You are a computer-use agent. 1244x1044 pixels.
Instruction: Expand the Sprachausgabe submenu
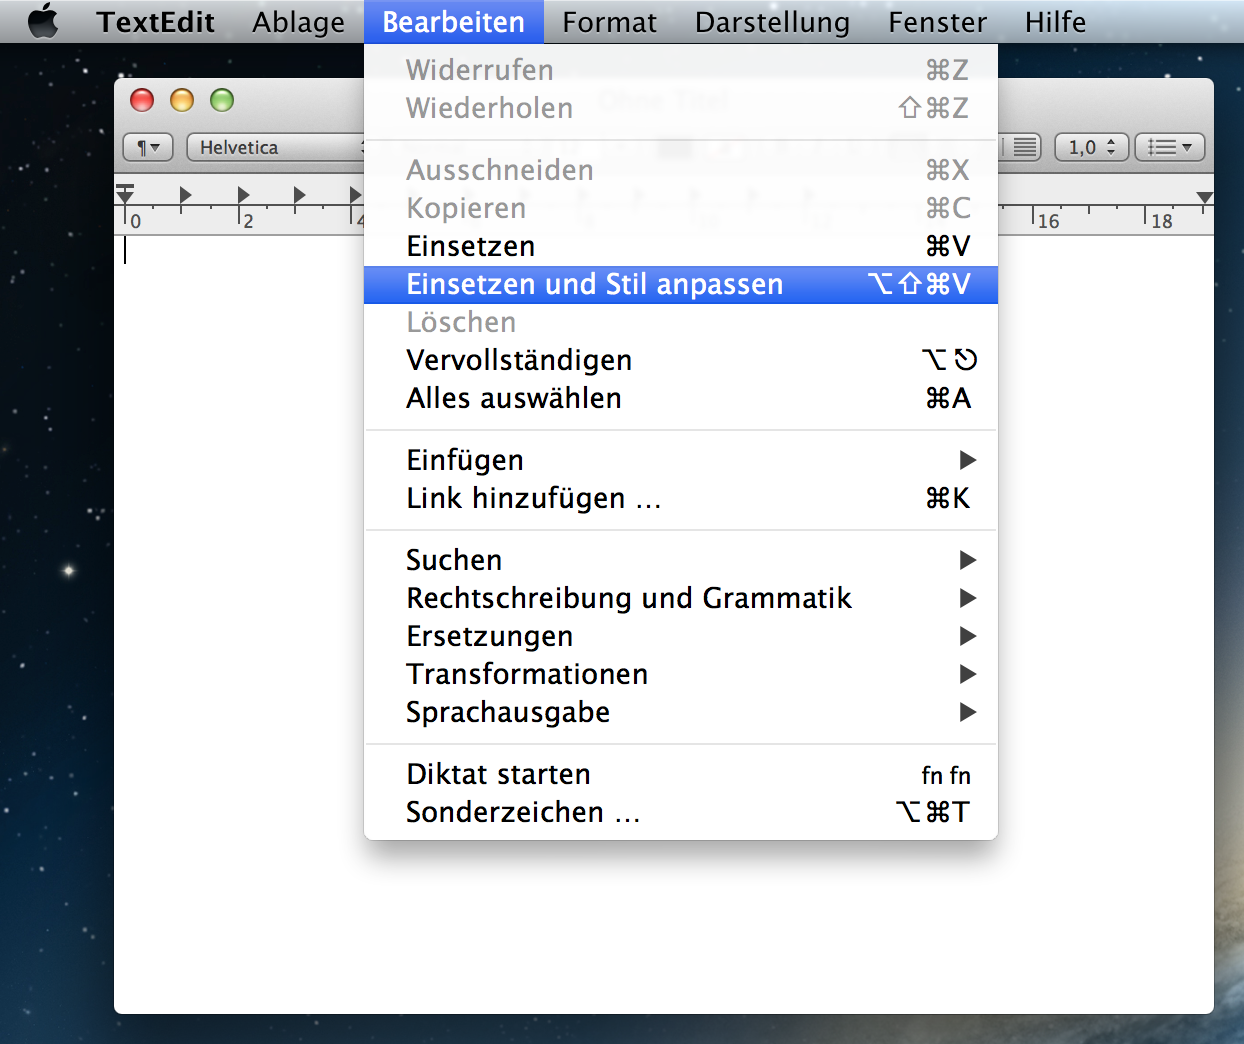pyautogui.click(x=681, y=712)
